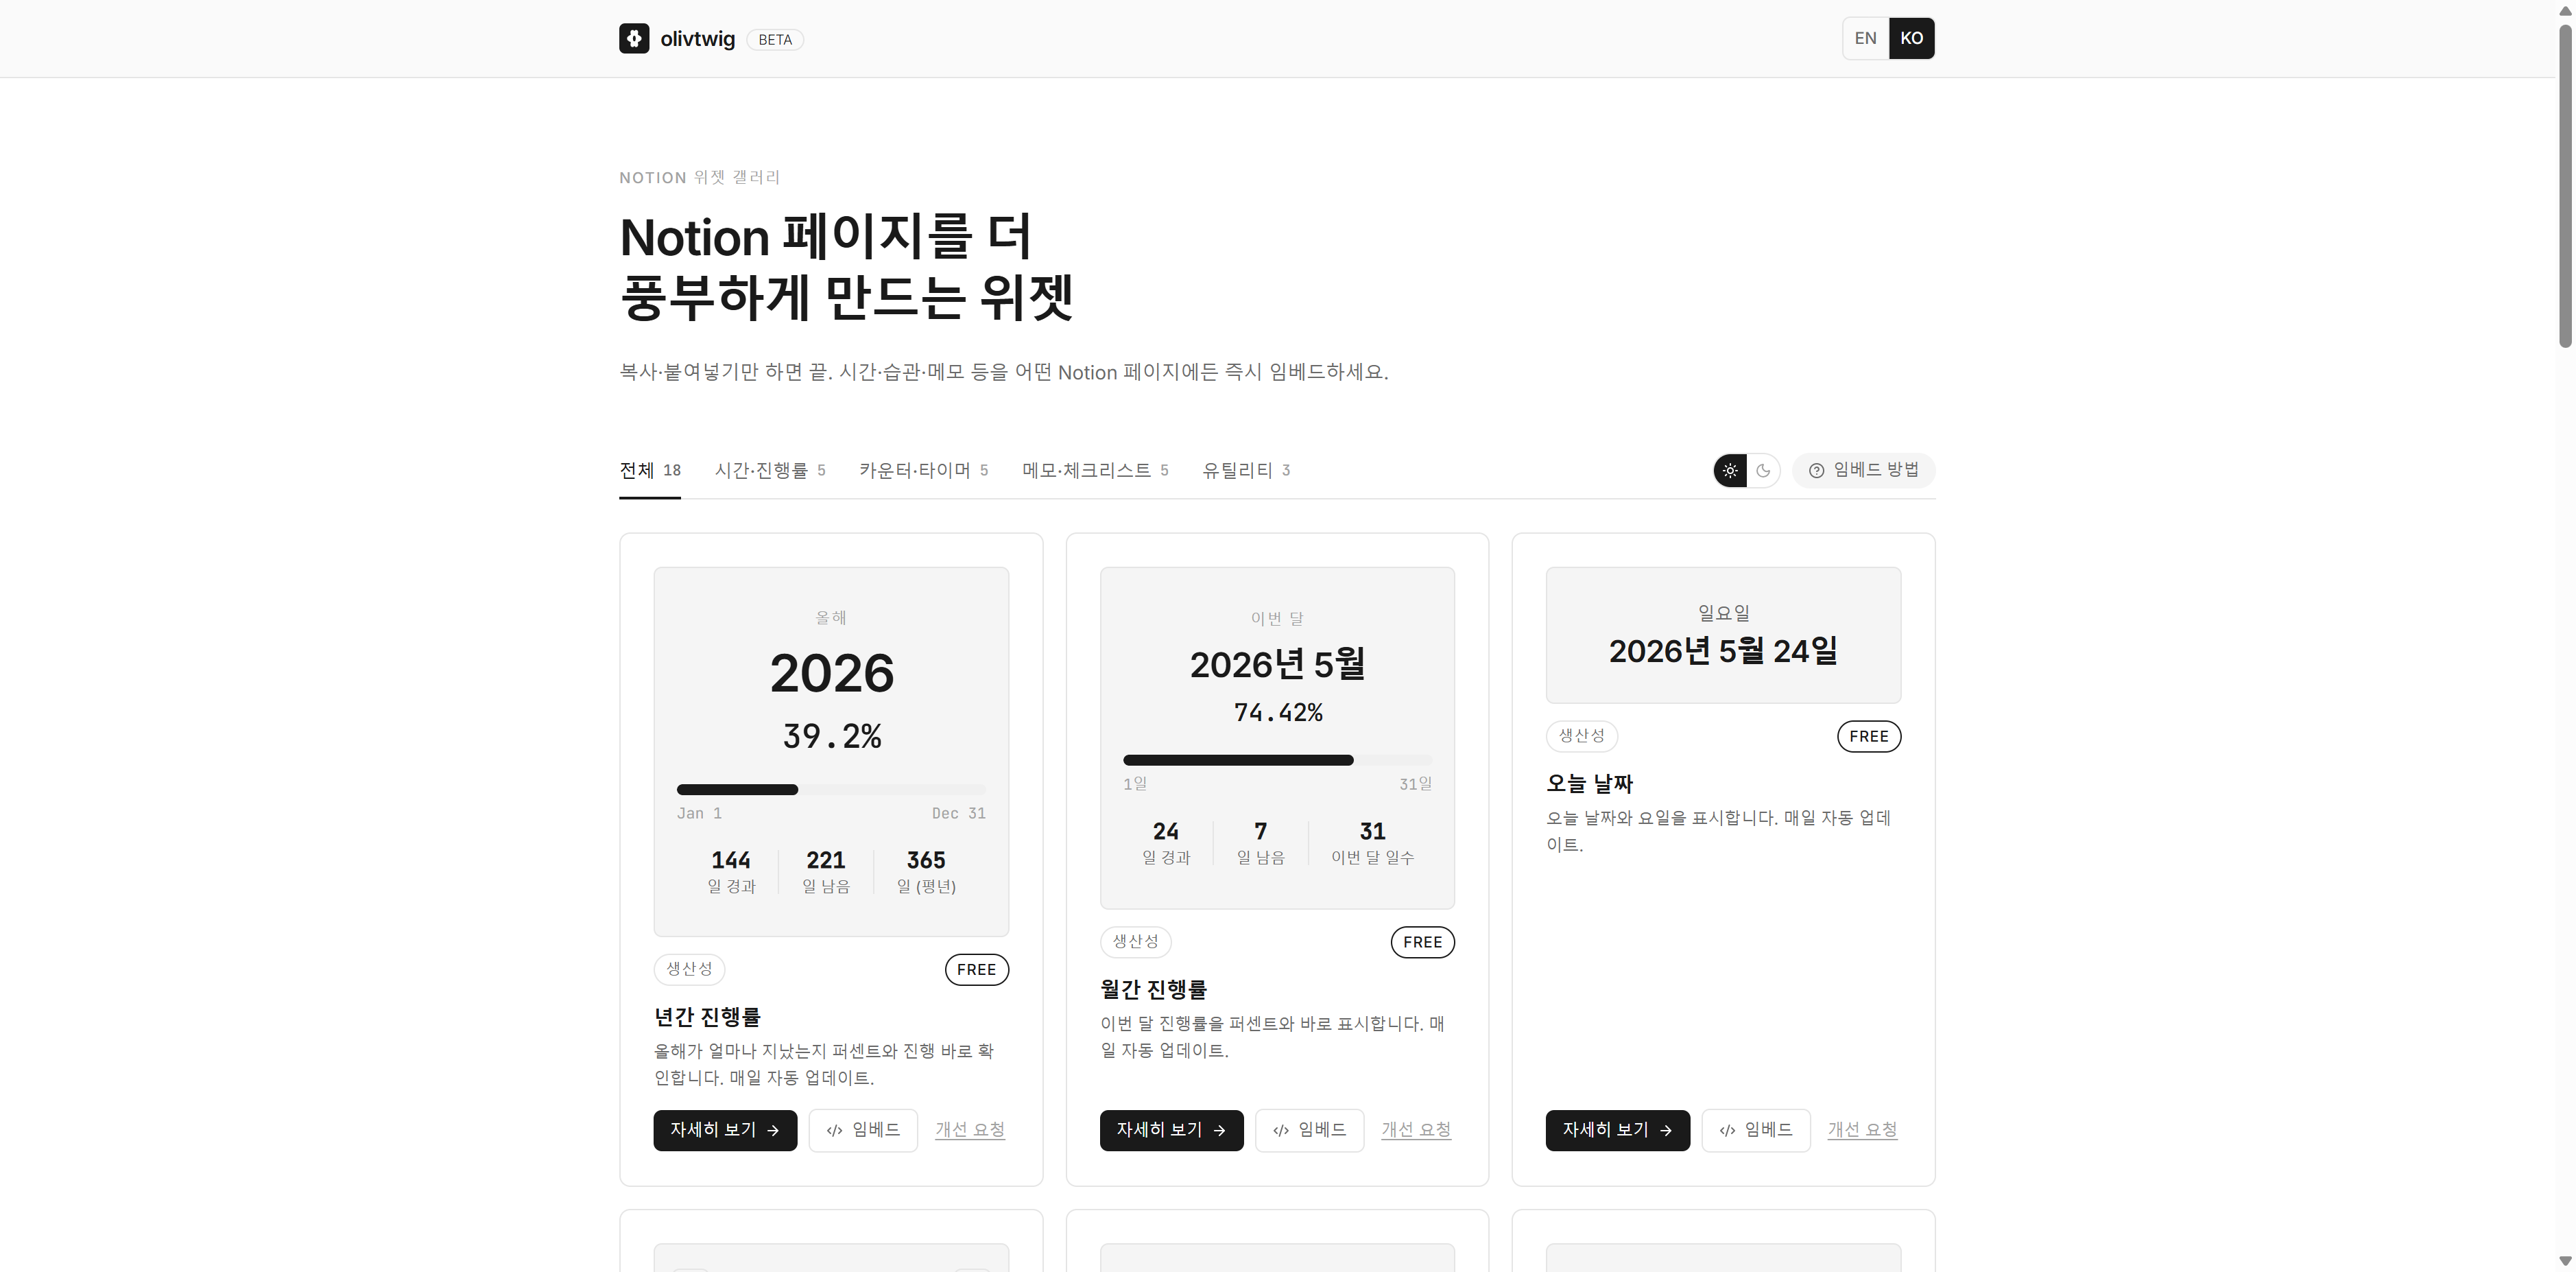This screenshot has height=1272, width=2576.
Task: Select the EN language option
Action: click(x=1865, y=38)
